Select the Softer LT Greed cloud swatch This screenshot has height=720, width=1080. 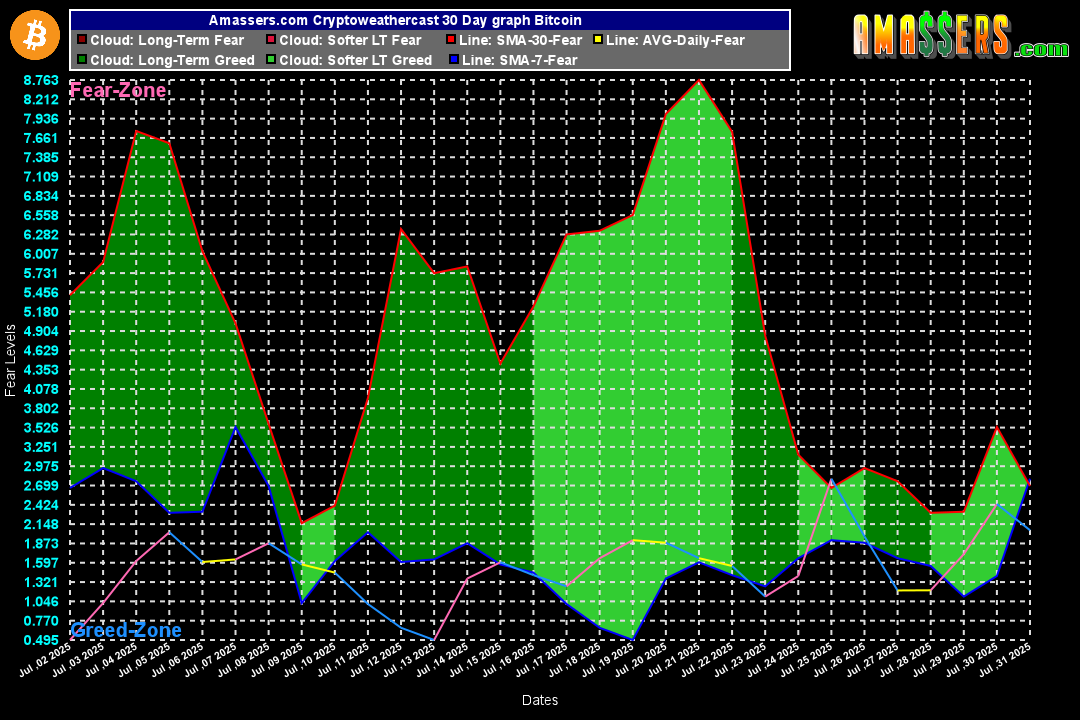coord(271,60)
